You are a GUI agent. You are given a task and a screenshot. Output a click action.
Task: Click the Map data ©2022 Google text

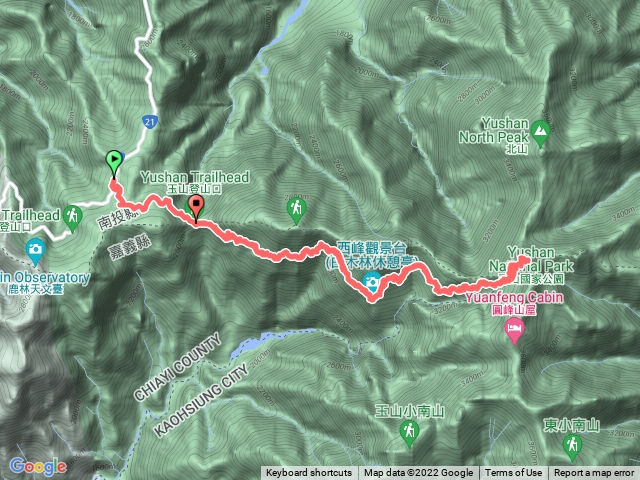(x=419, y=473)
